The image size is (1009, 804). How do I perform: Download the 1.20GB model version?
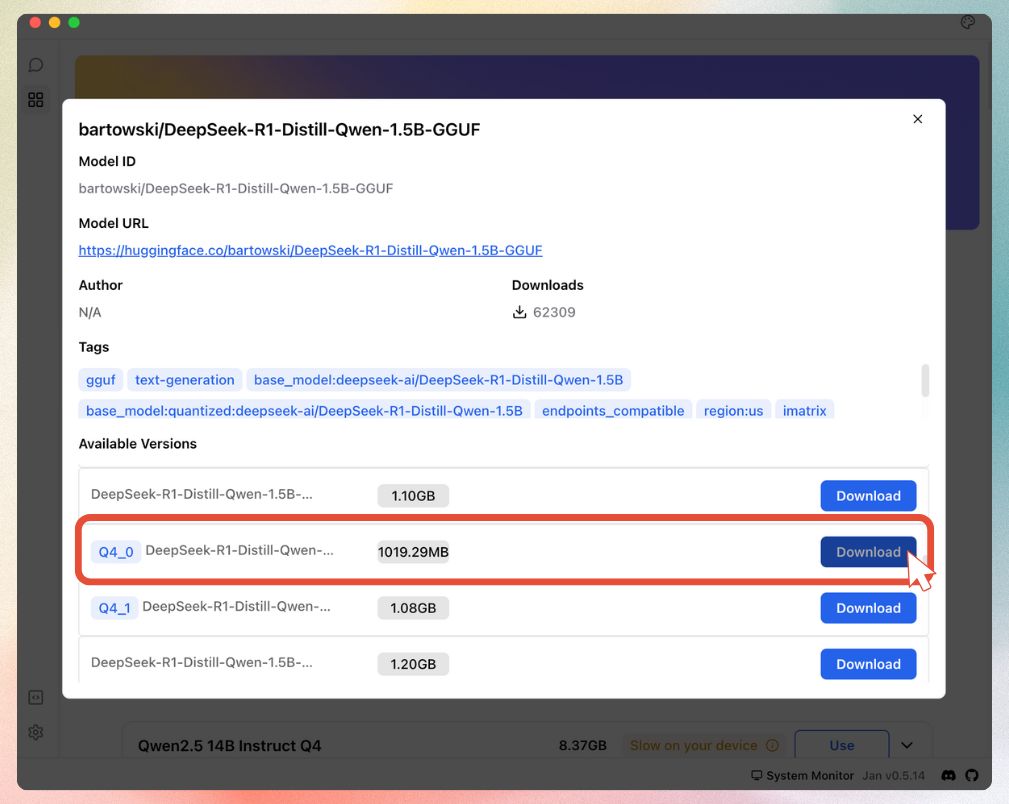tap(868, 664)
